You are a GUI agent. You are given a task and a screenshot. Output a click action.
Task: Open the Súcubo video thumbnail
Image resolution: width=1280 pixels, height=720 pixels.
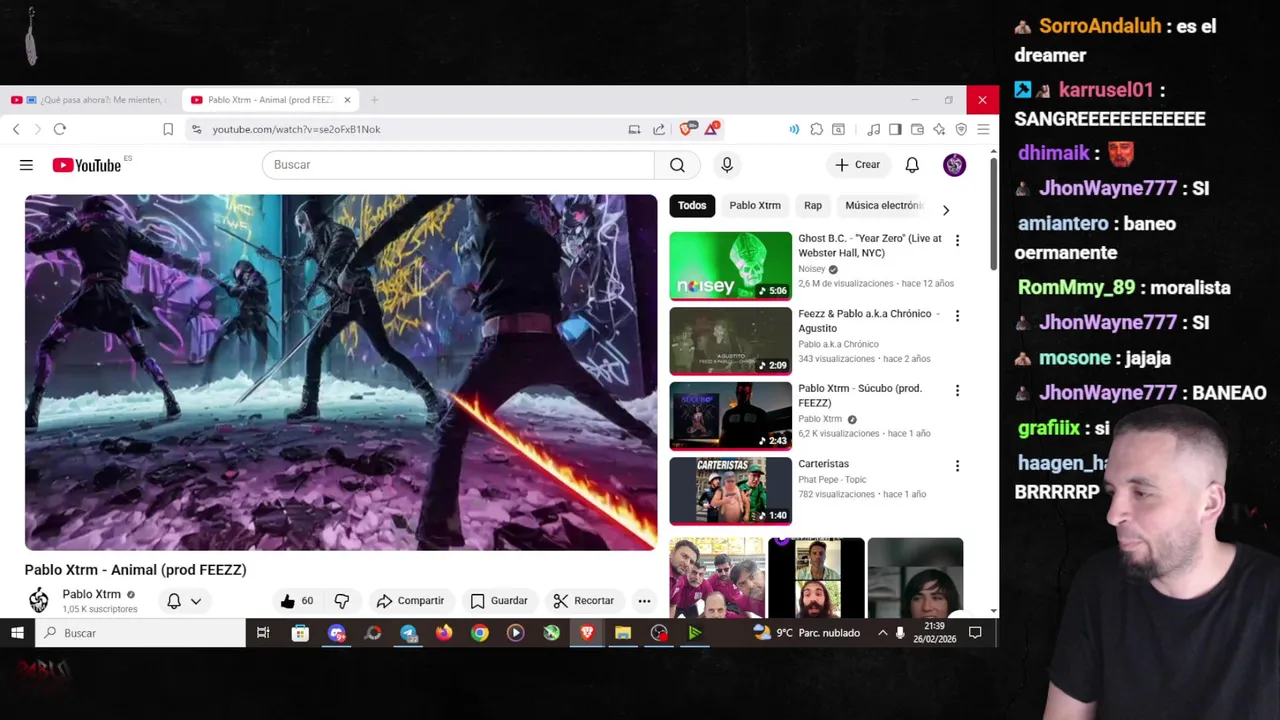[x=730, y=416]
